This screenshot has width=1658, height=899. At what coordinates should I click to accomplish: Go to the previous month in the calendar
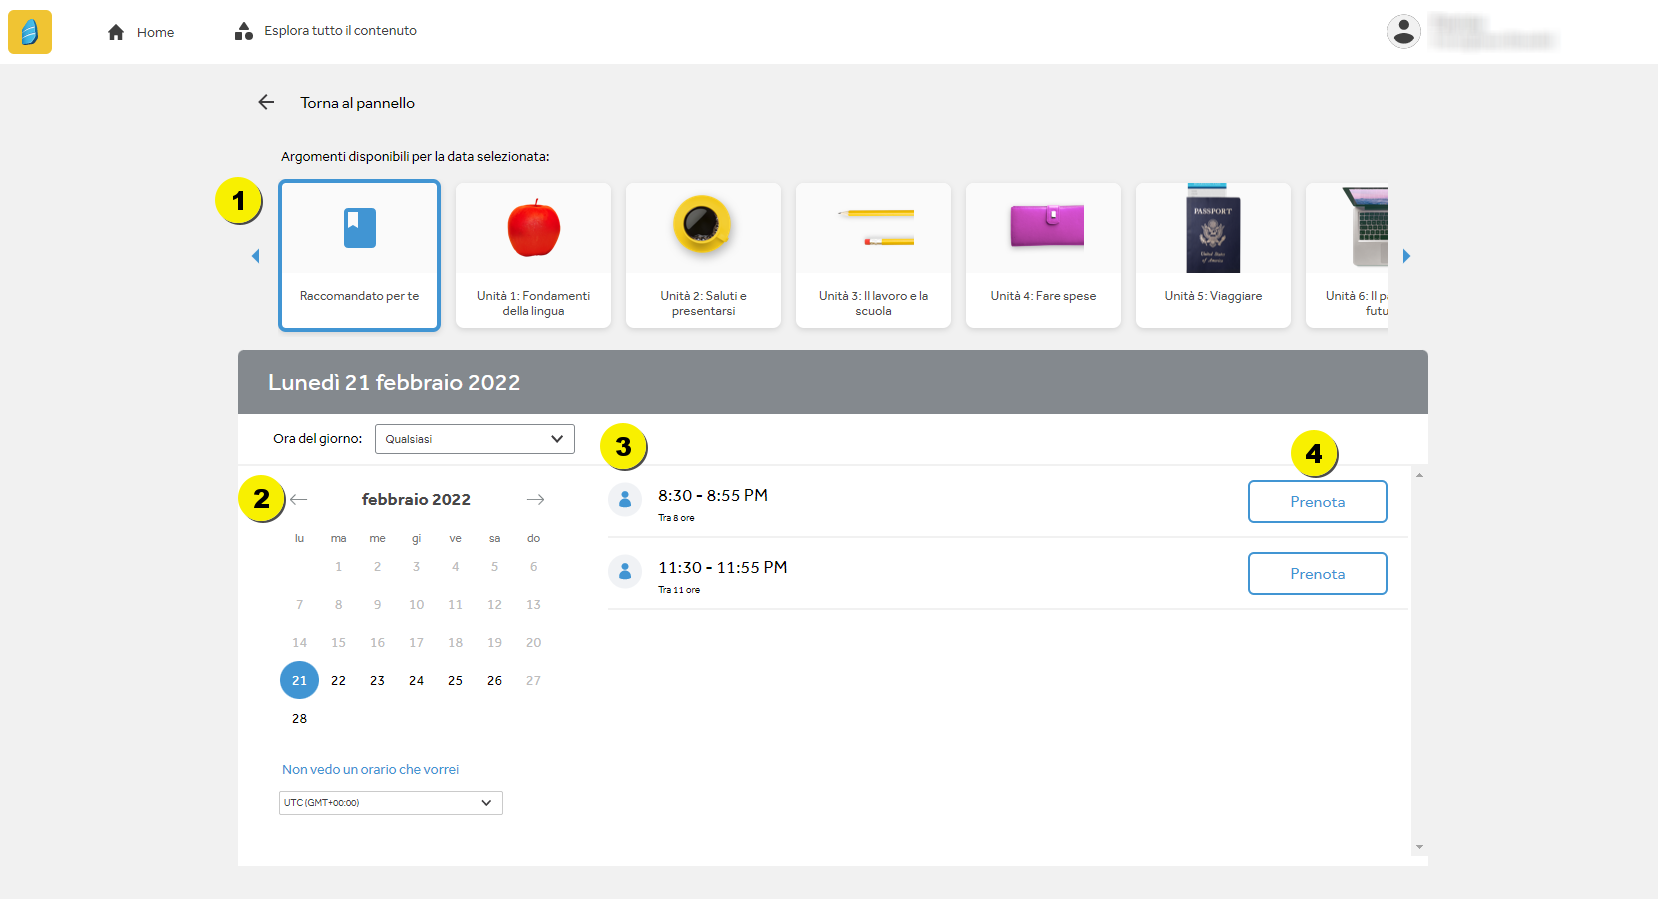[x=298, y=499]
